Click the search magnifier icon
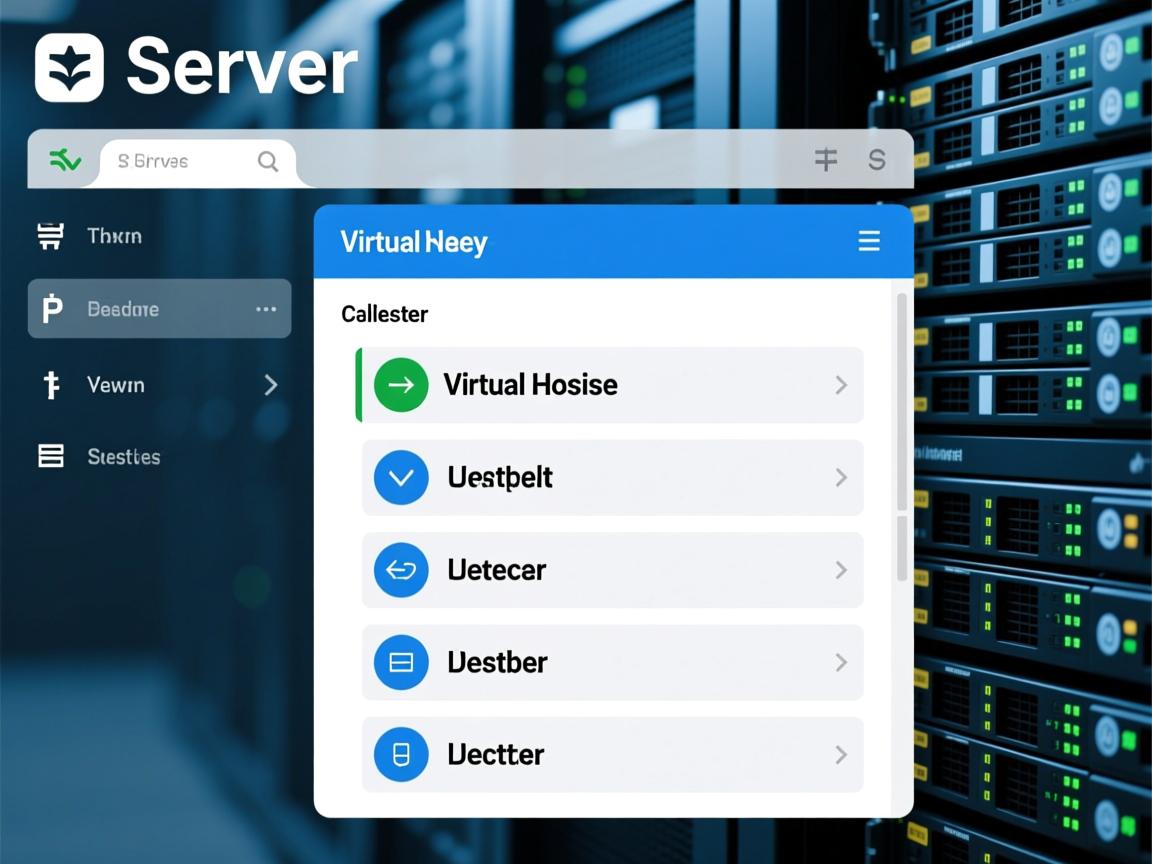1152x864 pixels. click(268, 161)
